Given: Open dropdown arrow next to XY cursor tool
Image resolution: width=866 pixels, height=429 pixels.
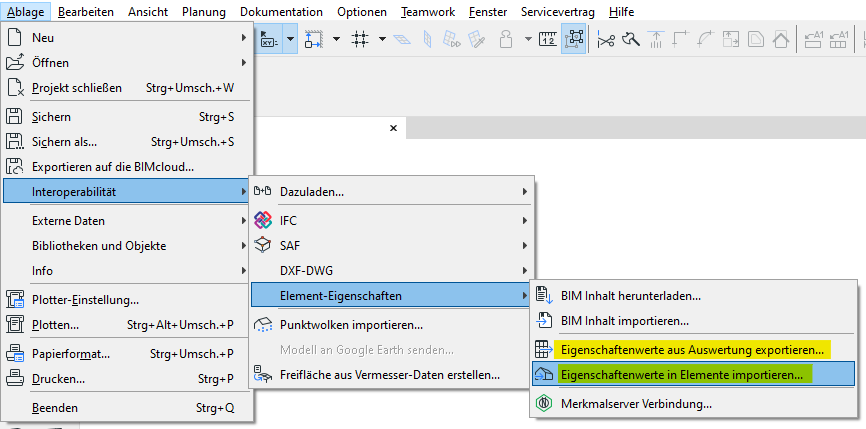Looking at the screenshot, I should click(290, 39).
